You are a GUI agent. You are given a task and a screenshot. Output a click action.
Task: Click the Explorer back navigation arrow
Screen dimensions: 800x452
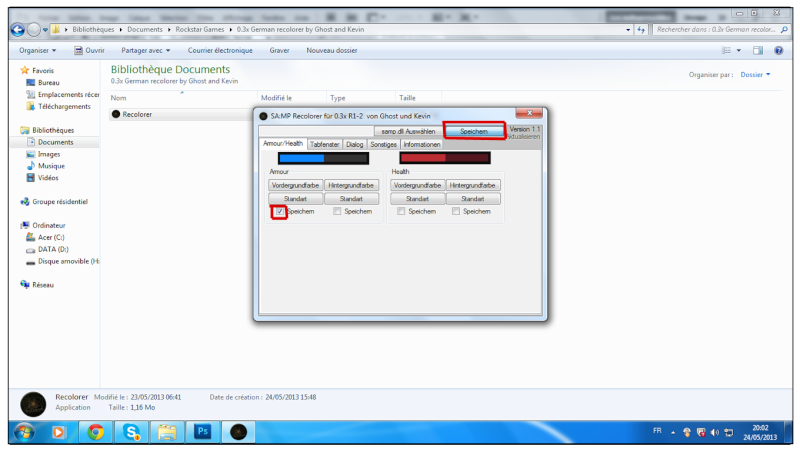pyautogui.click(x=17, y=30)
